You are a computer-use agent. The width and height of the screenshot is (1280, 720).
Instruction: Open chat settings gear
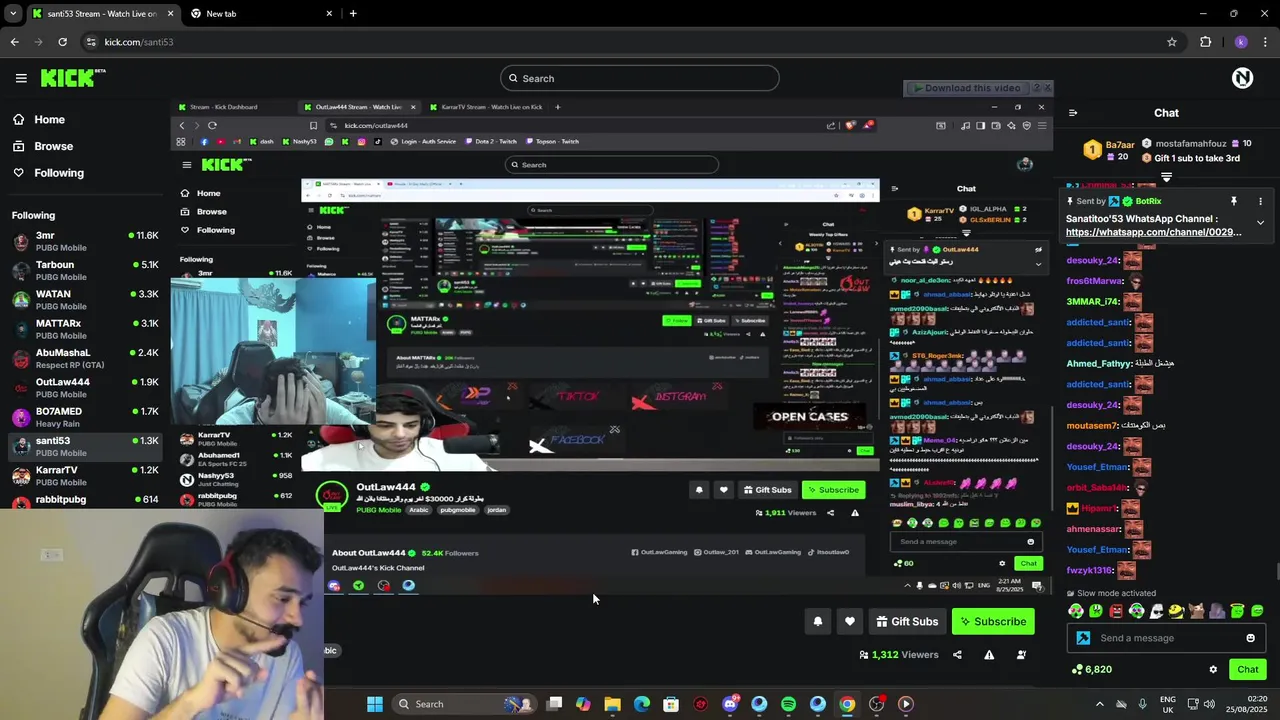[x=1213, y=669]
